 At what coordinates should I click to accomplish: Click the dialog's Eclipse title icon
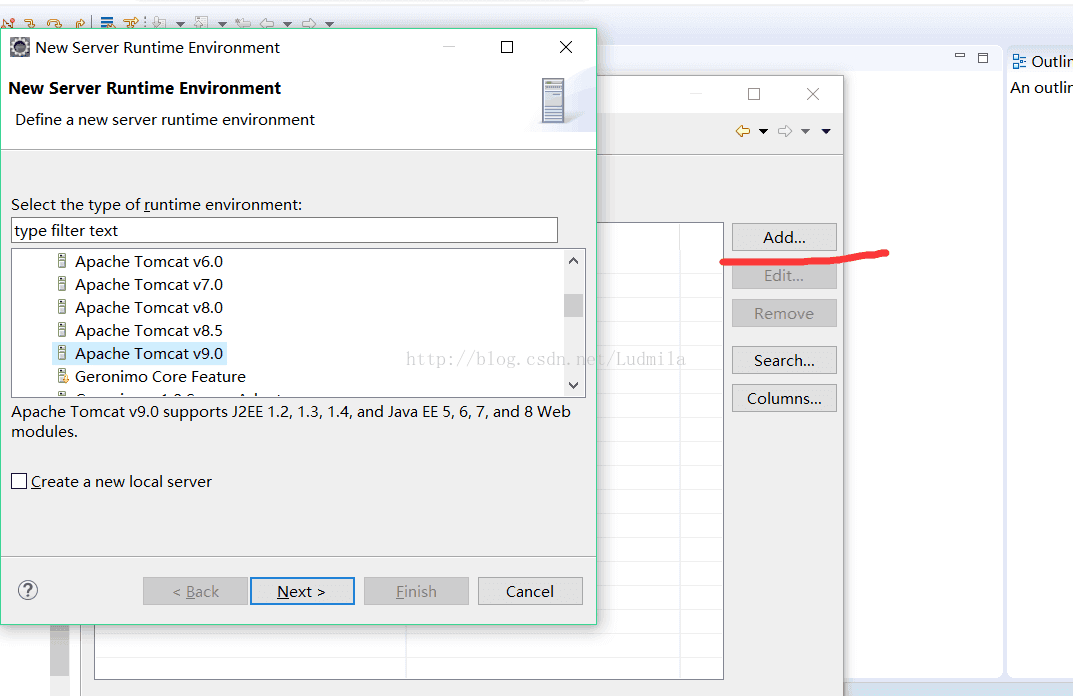tap(20, 47)
